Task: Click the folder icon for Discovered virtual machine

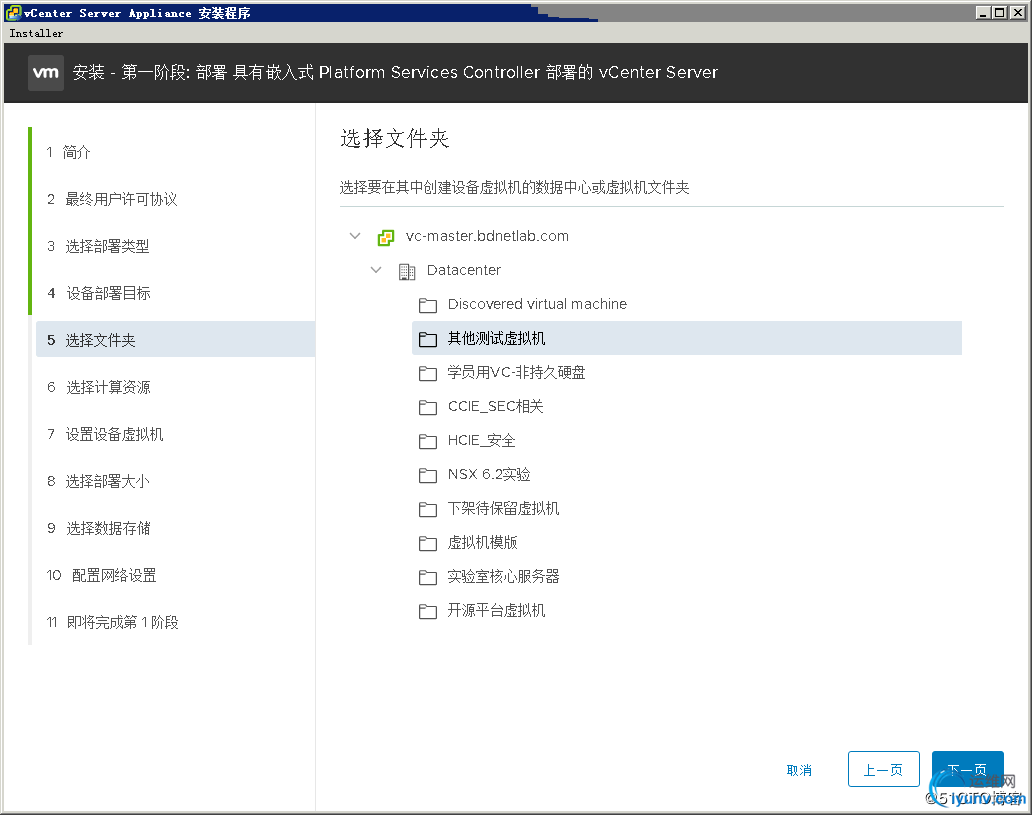Action: tap(428, 305)
